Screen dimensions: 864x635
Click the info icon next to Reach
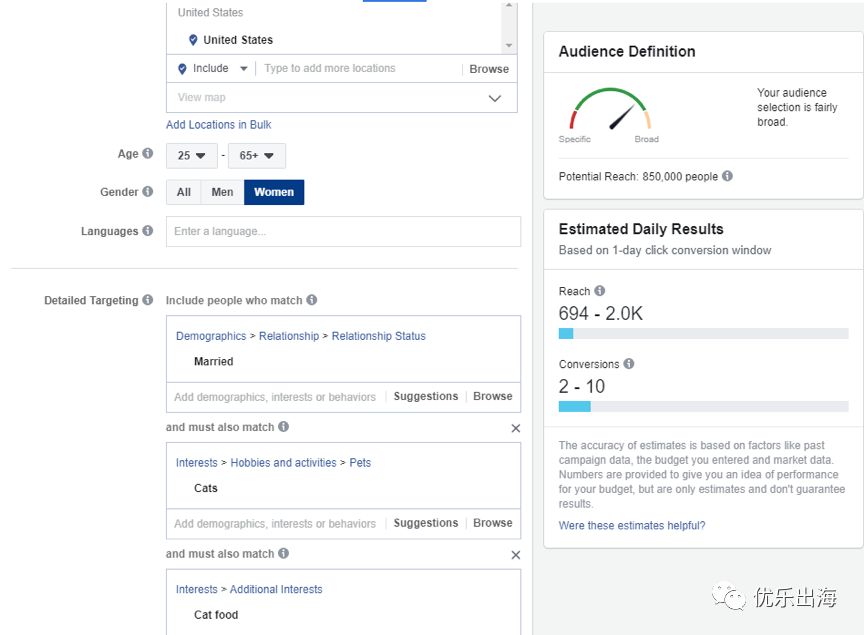600,291
